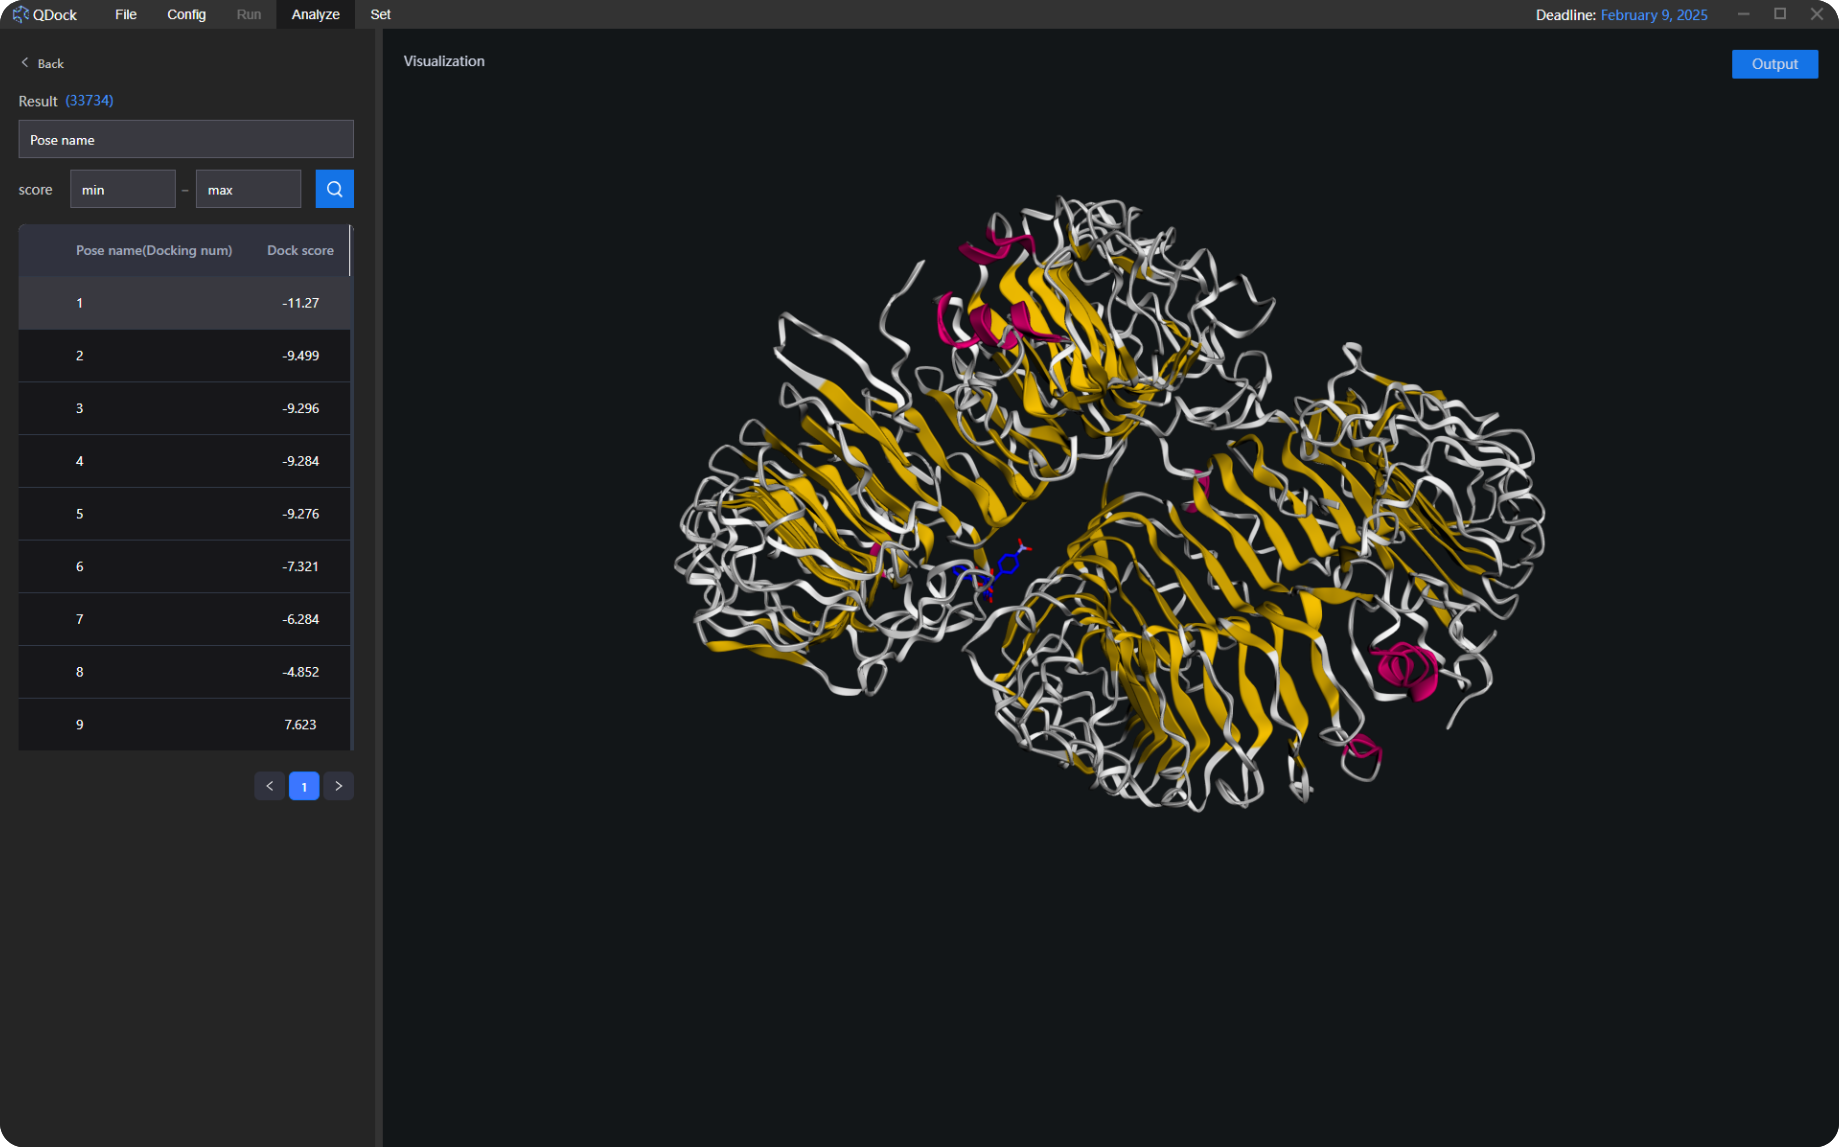Open the File menu
The height and width of the screenshot is (1147, 1839).
pos(125,14)
